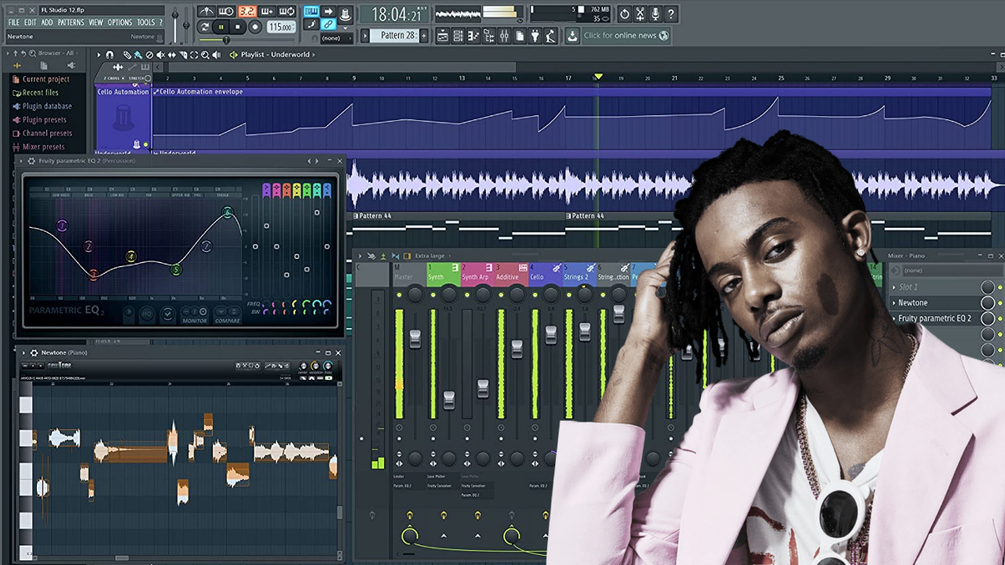Image resolution: width=1005 pixels, height=565 pixels.
Task: Expand Channel presets folder
Action: [x=42, y=133]
